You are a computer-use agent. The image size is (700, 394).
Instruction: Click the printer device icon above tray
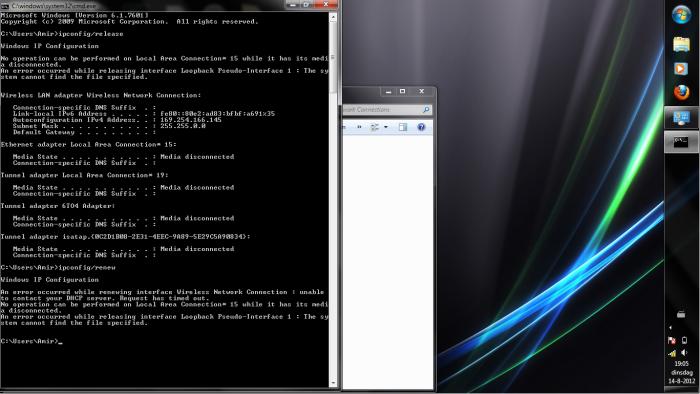click(681, 314)
